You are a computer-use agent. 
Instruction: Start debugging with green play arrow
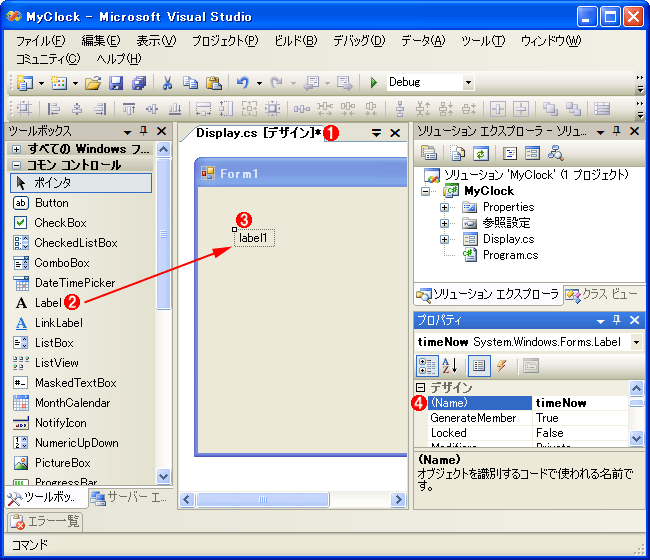(374, 82)
